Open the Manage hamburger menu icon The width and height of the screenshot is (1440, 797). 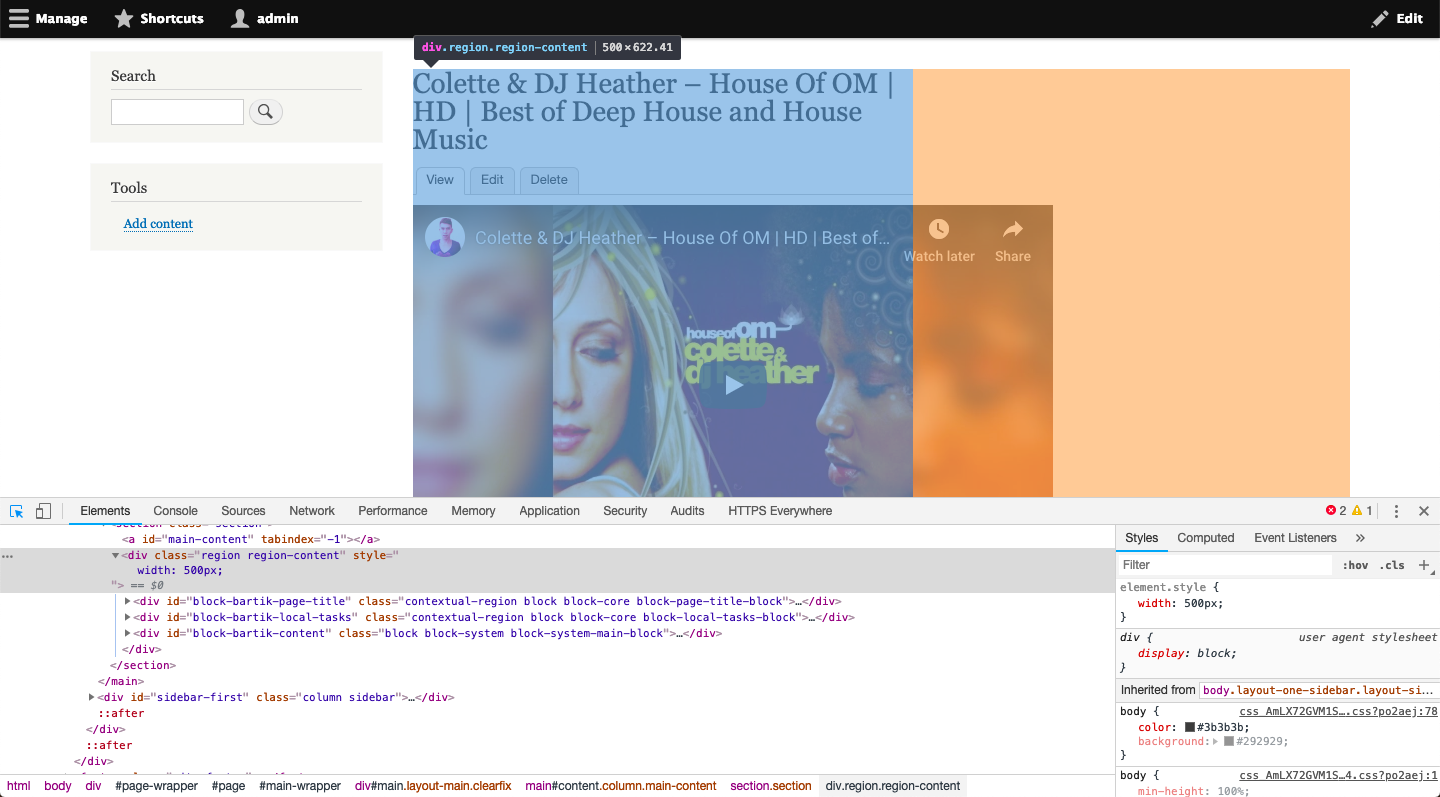pos(19,18)
